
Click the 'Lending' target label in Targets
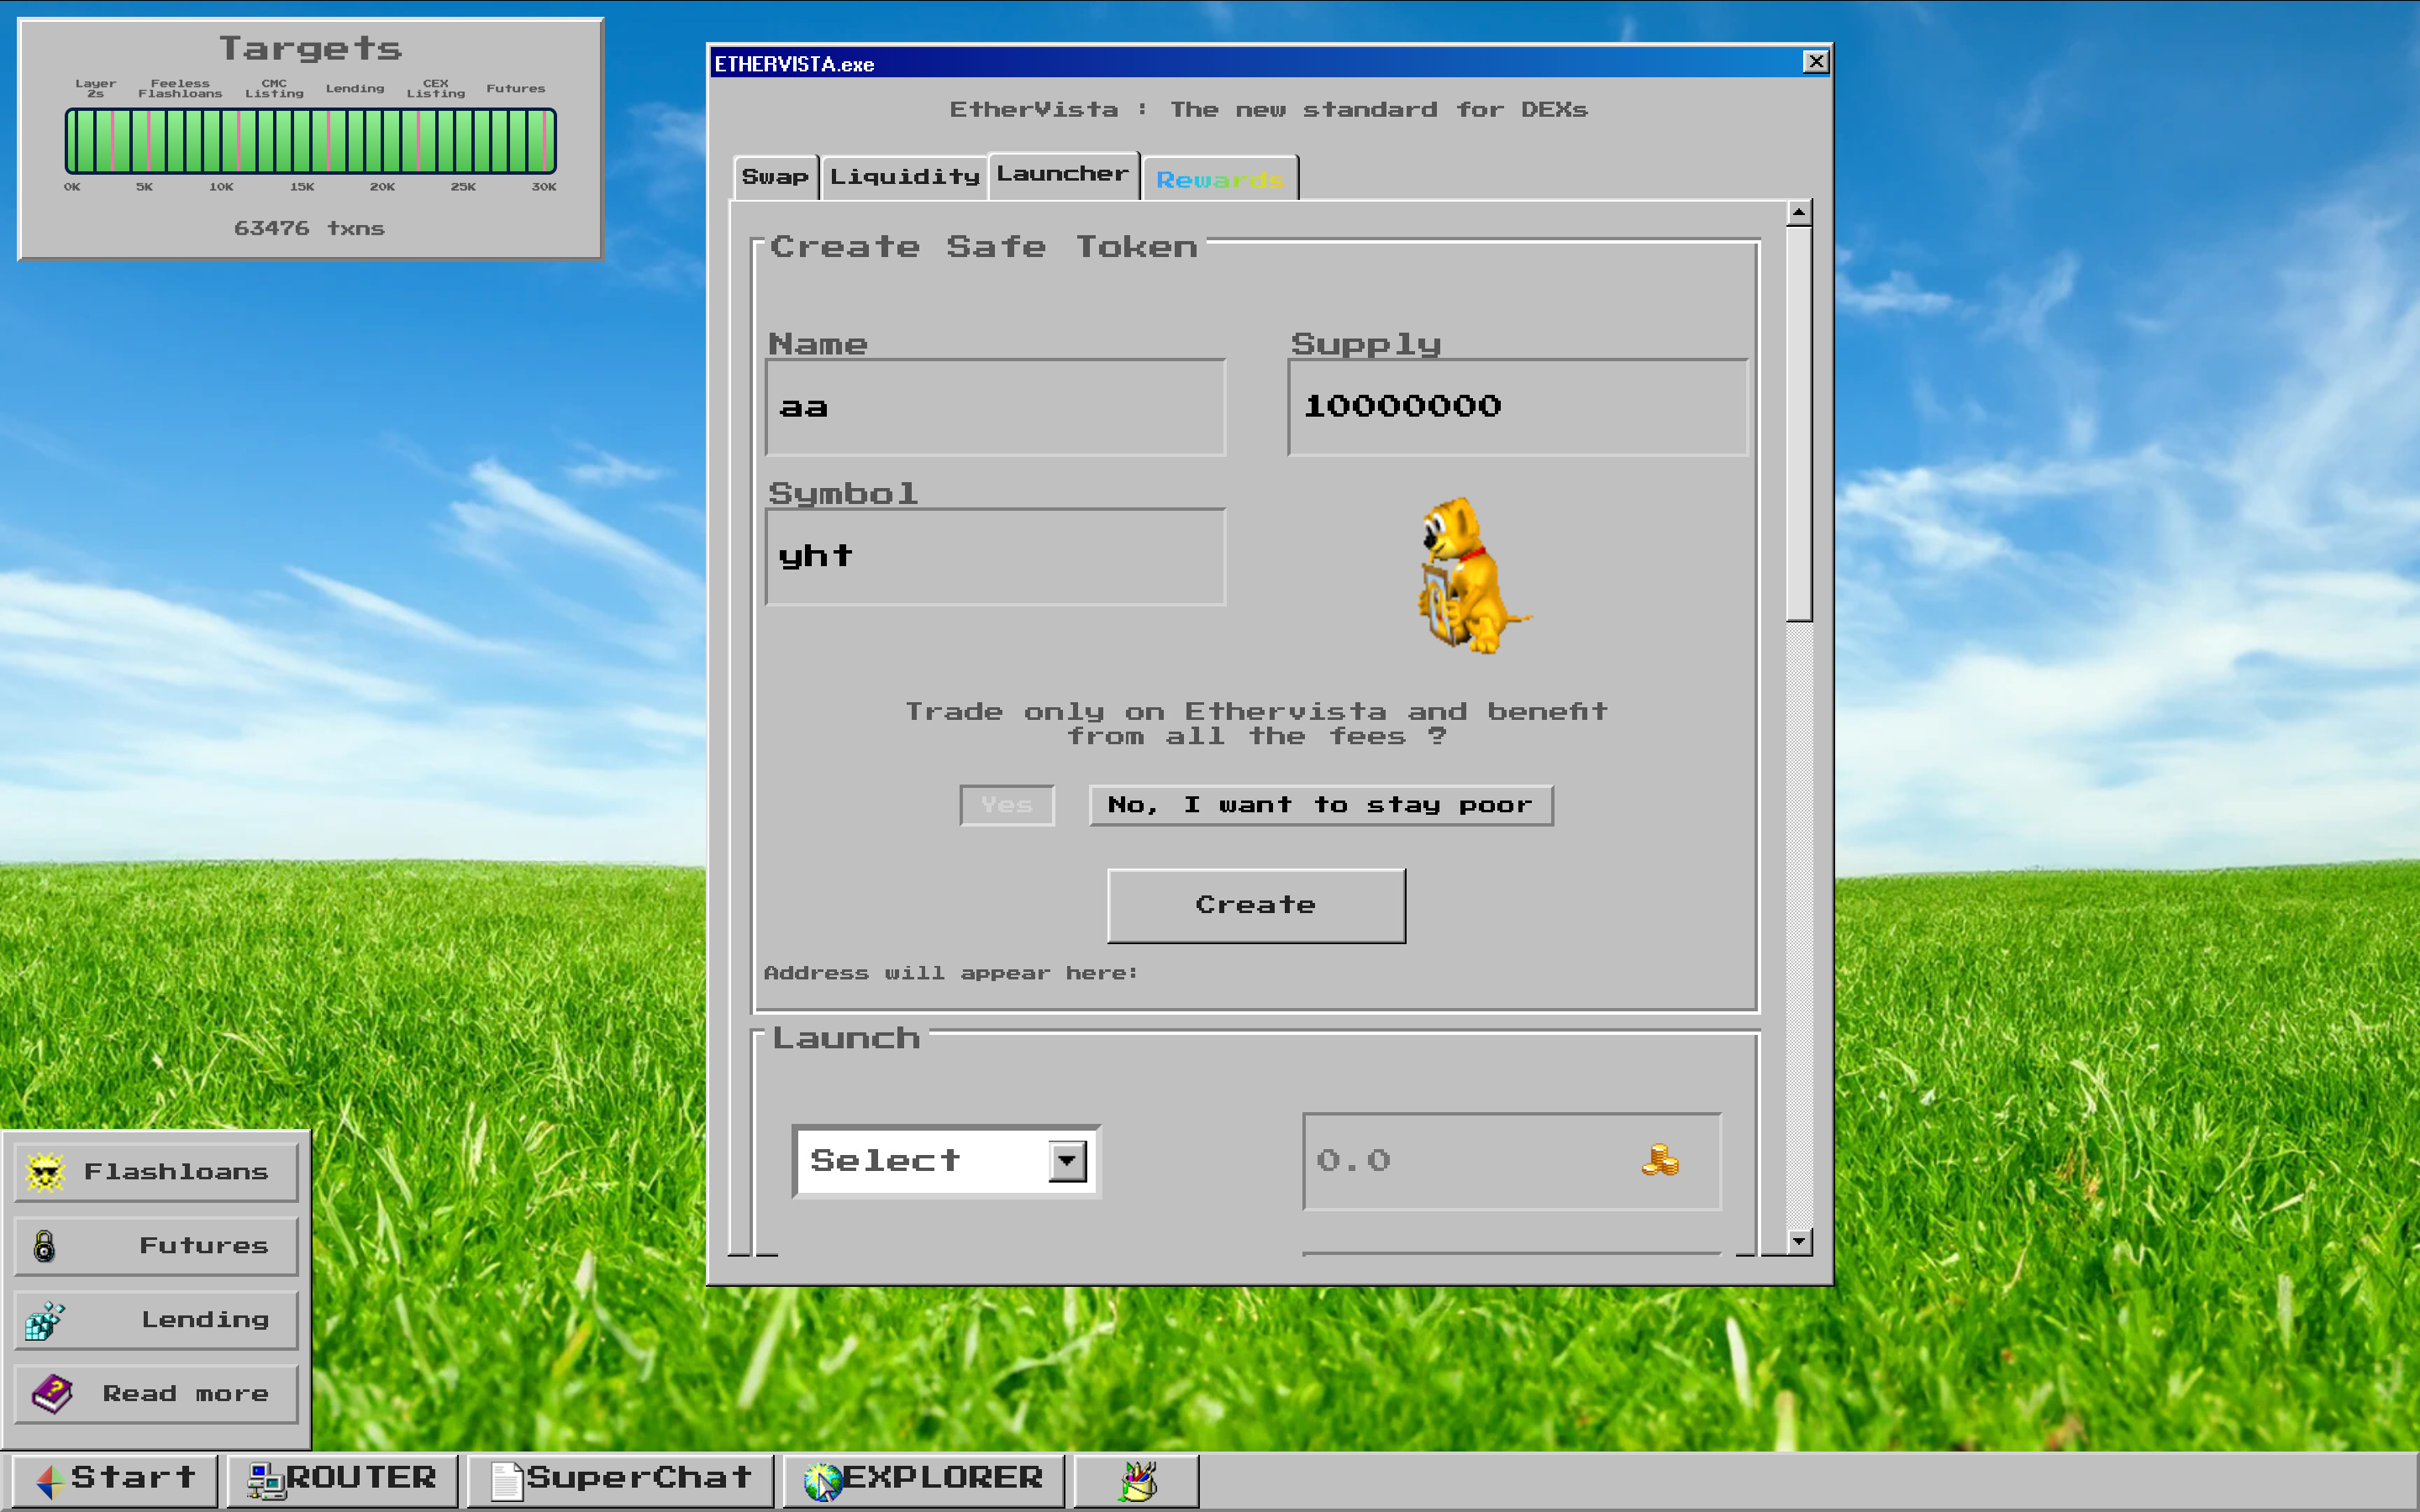[355, 88]
